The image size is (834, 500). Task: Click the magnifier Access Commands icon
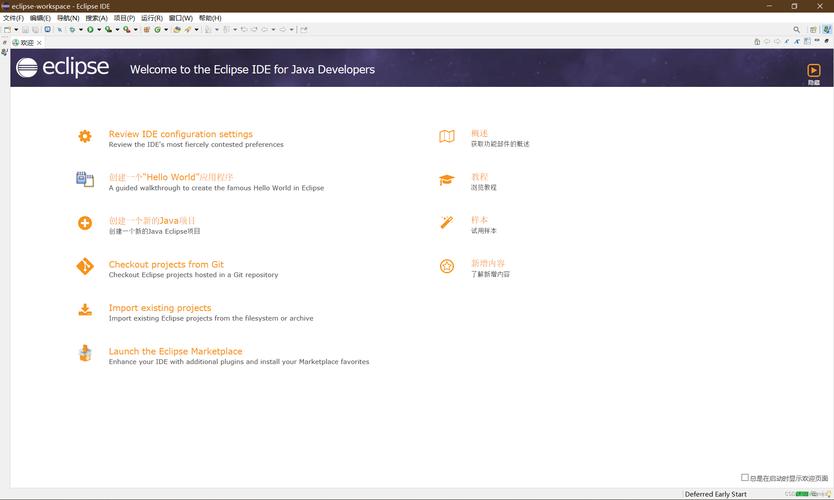coord(796,30)
